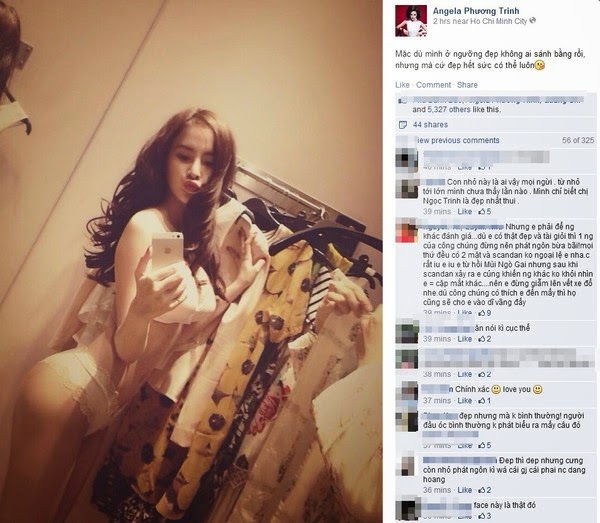Click the thumbs-up count on the Ngọc Trinh comment
Image resolution: width=600 pixels, height=523 pixels.
(x=485, y=211)
